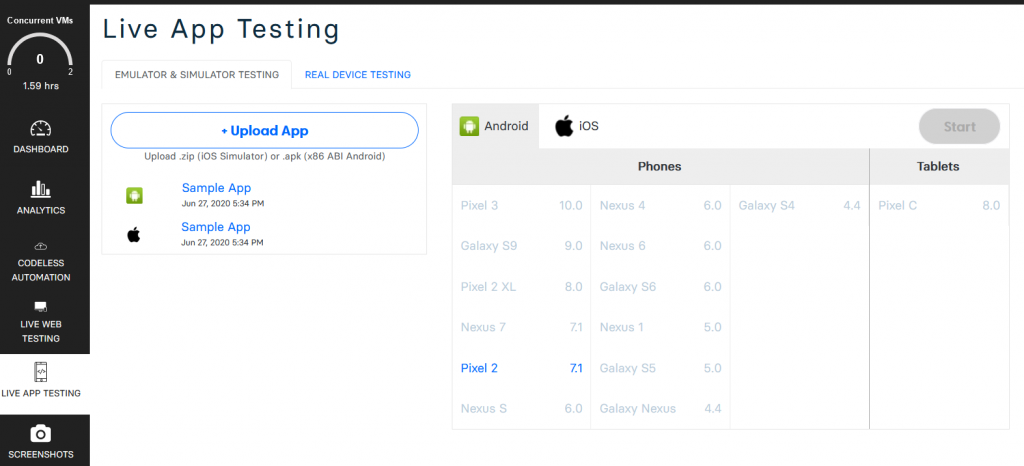Select Emulator & Simulator Testing tab

(x=197, y=74)
